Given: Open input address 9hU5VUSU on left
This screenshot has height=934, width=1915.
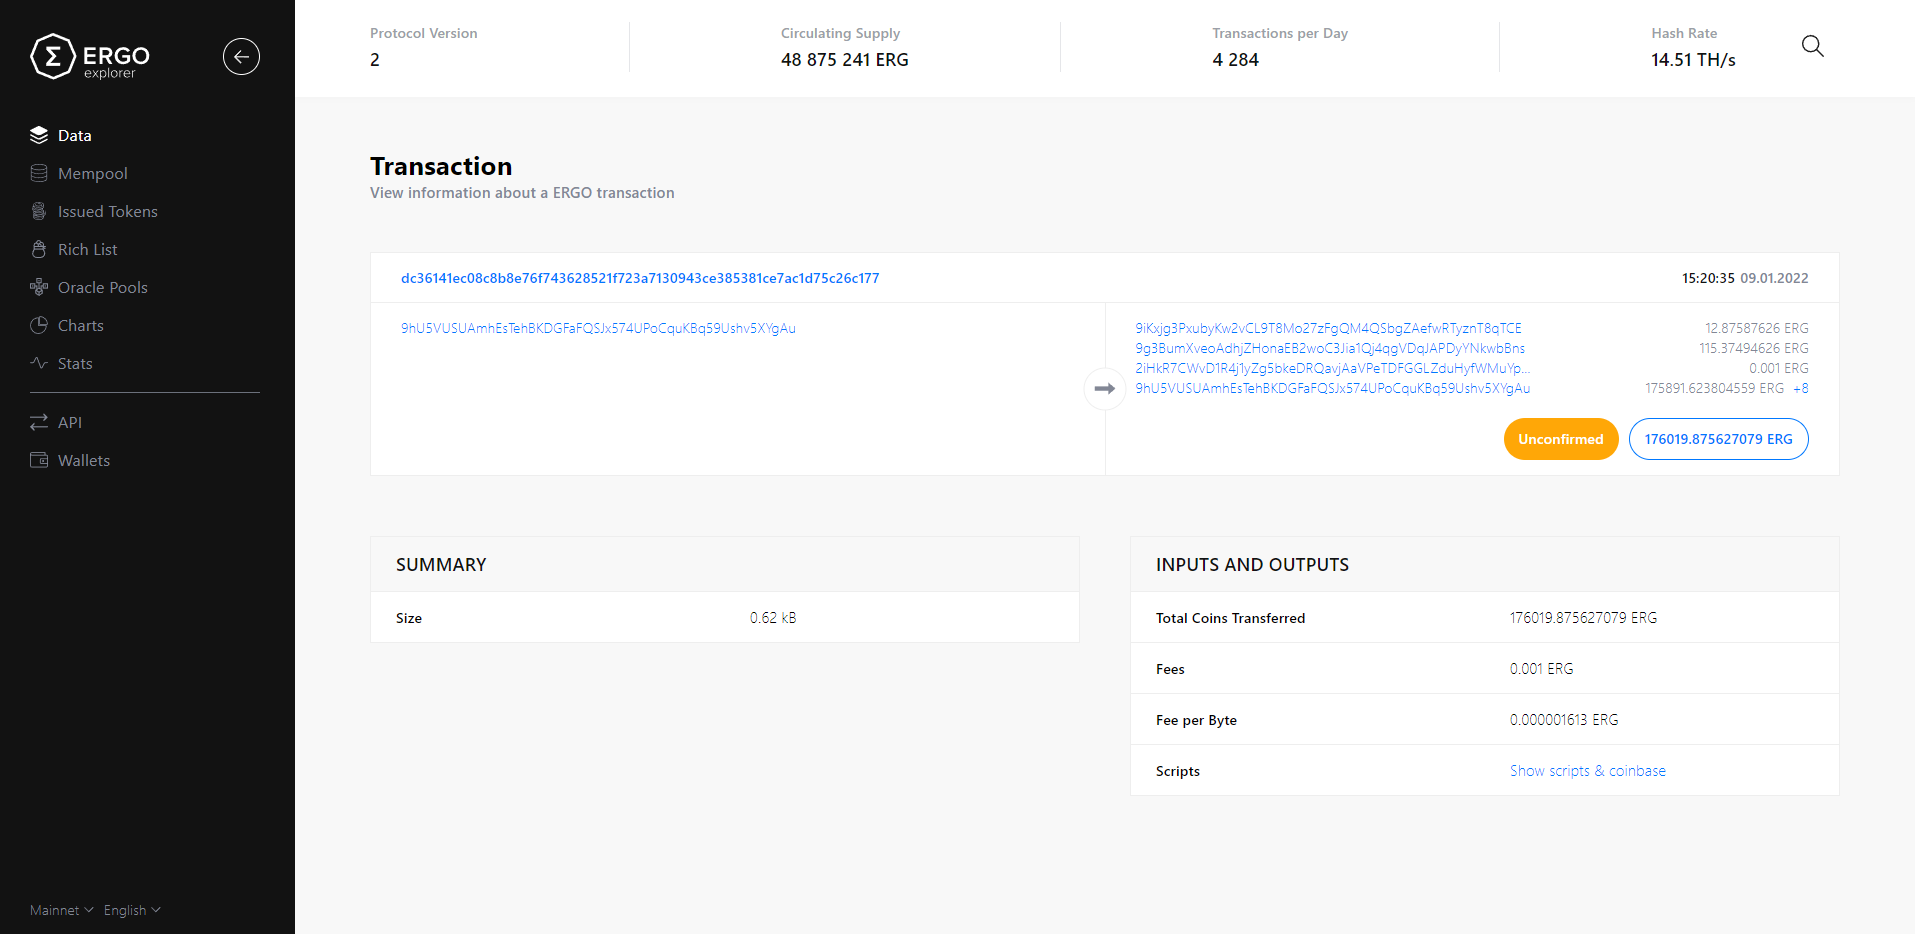Looking at the screenshot, I should tap(598, 328).
